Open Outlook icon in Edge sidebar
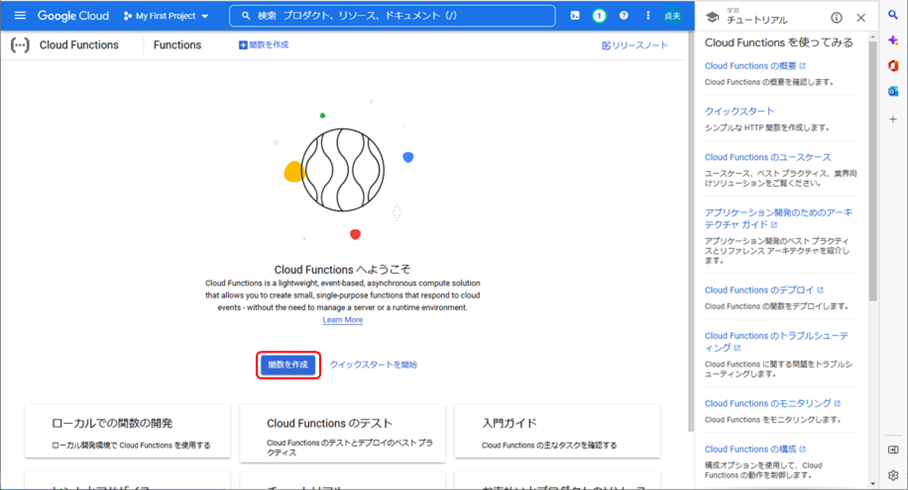 pos(893,91)
